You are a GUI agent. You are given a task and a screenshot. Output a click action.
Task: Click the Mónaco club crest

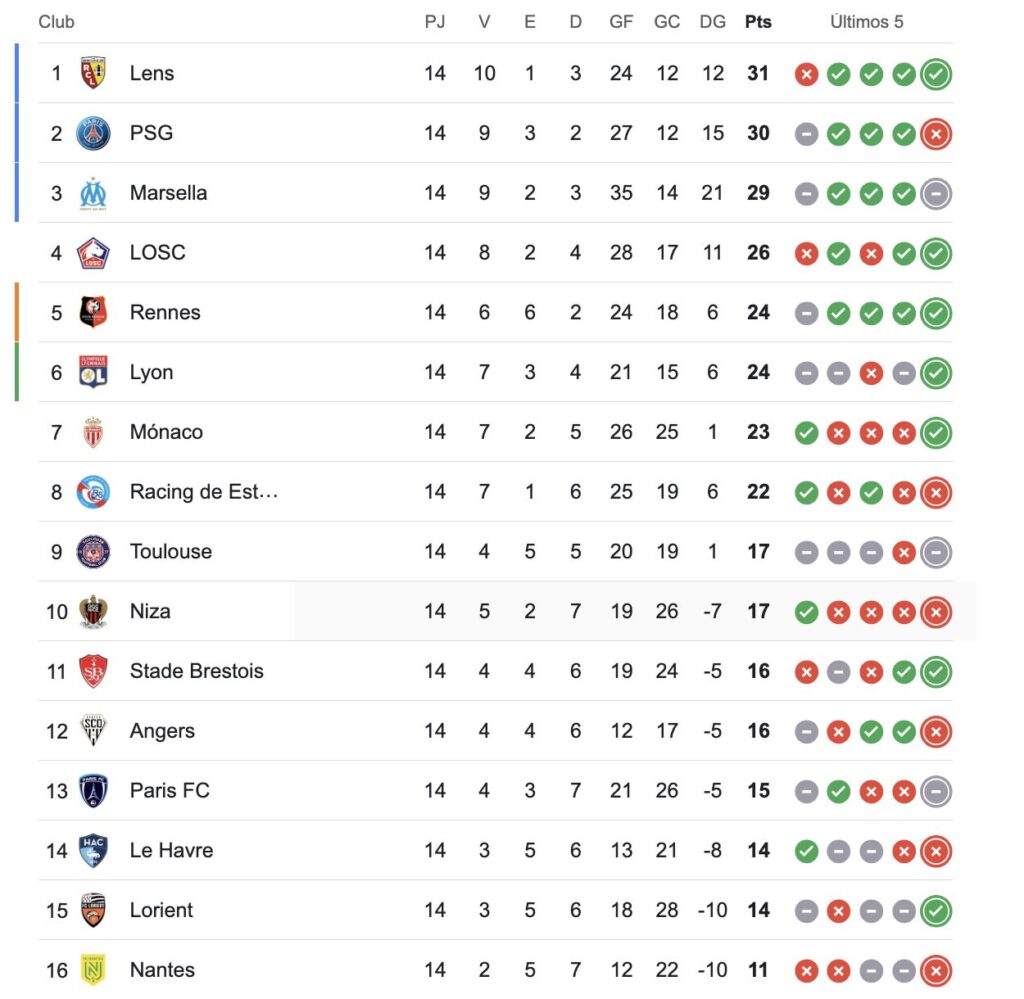[93, 432]
